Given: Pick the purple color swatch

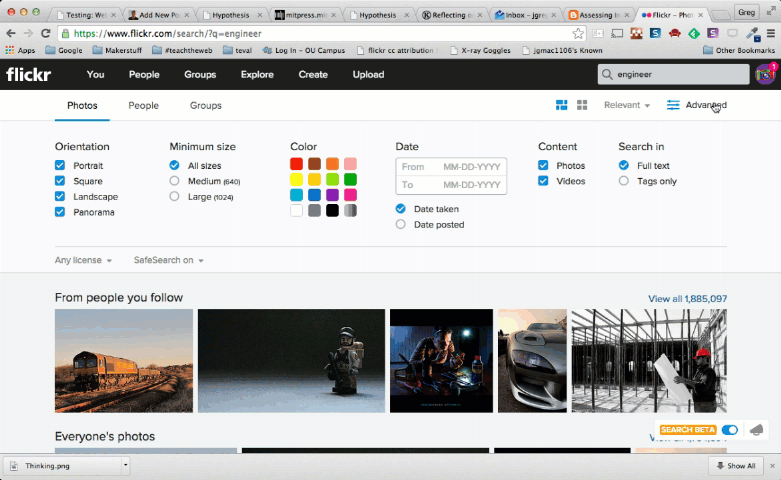Looking at the screenshot, I should (332, 195).
